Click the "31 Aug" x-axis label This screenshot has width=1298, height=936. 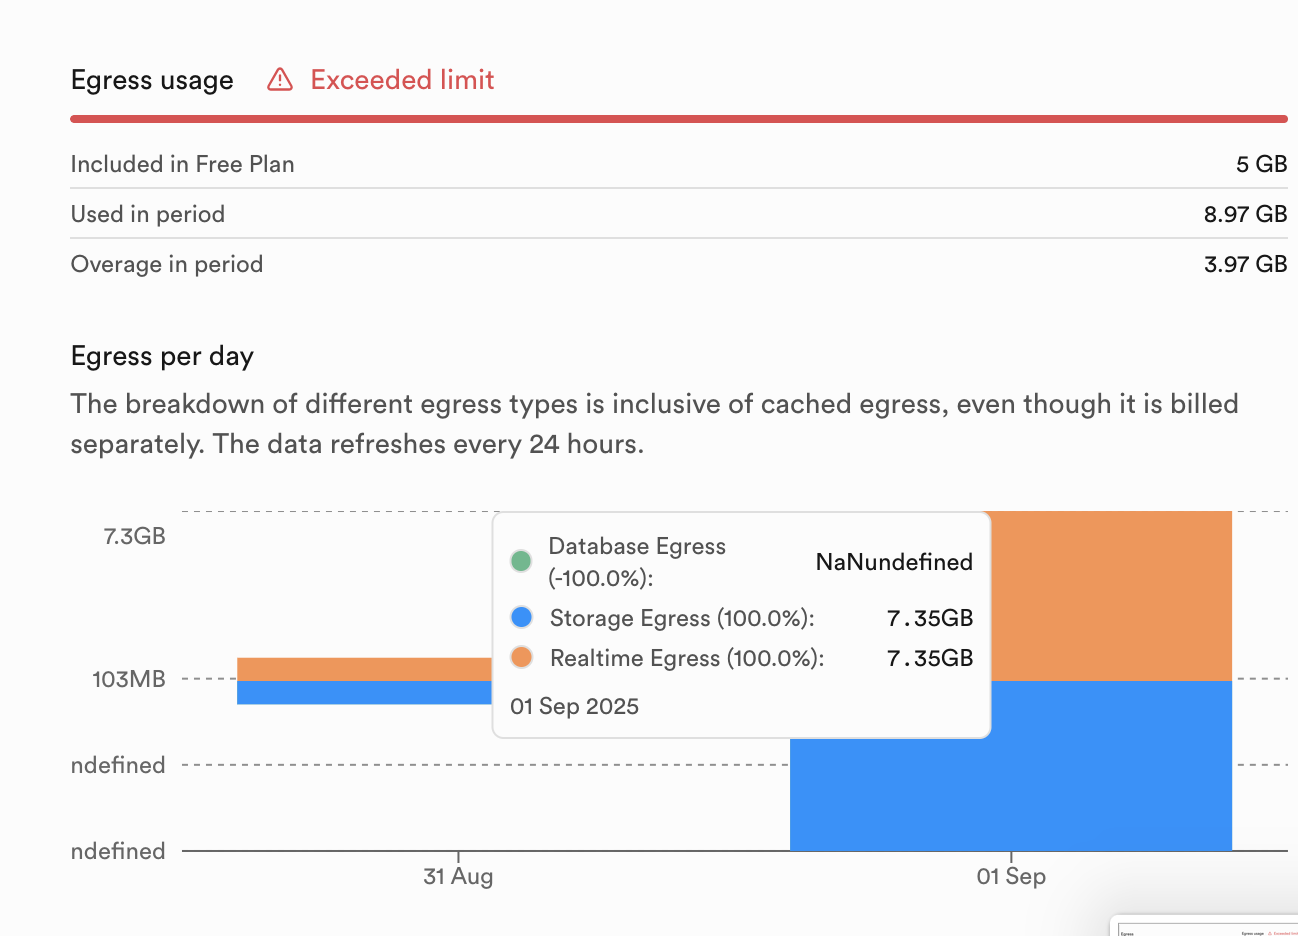(458, 877)
